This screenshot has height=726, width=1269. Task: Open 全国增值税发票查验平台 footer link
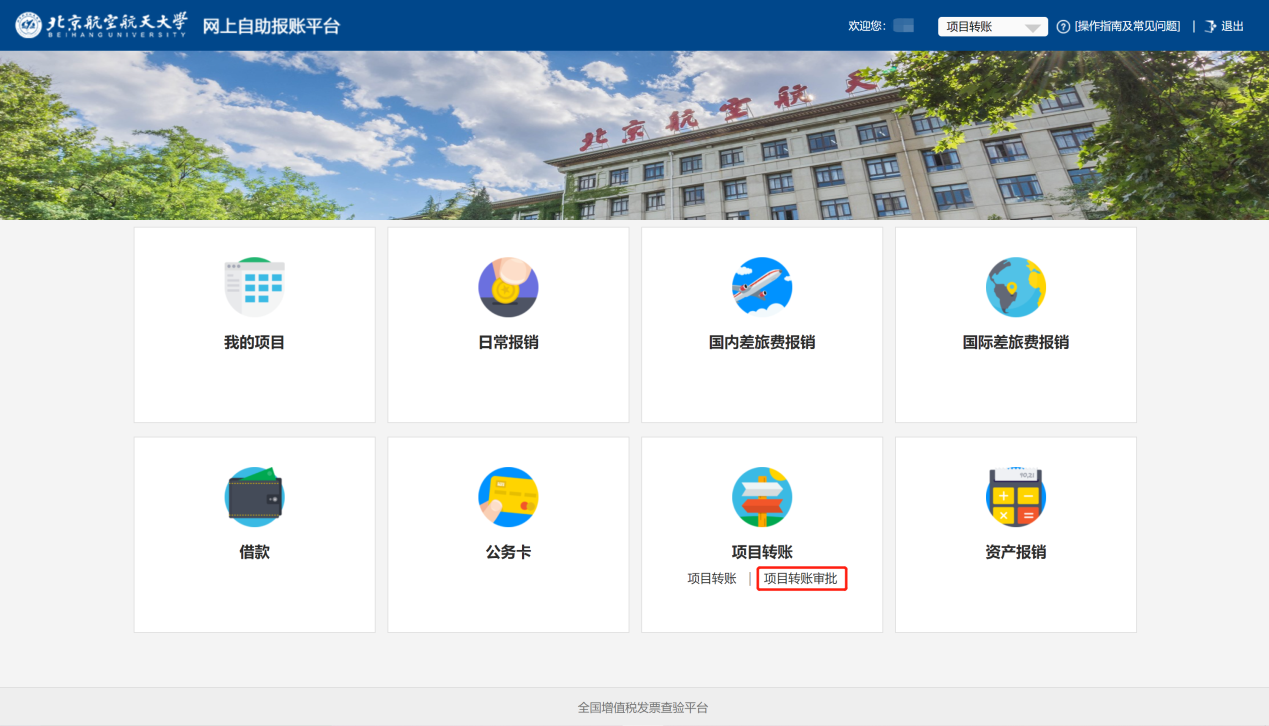click(642, 707)
